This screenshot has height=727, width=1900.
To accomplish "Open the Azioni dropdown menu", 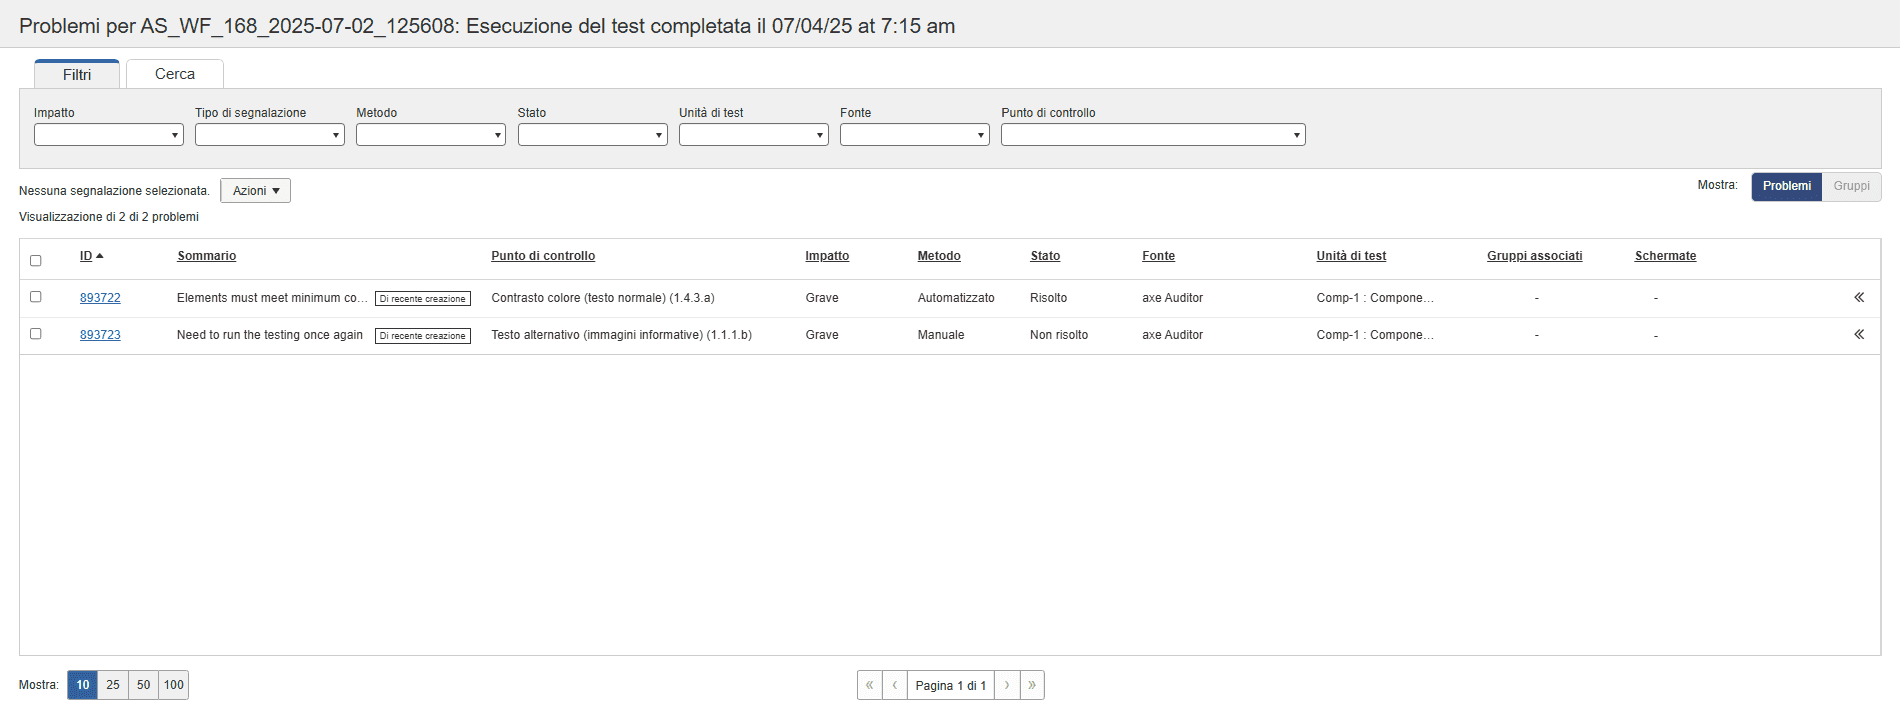I will [x=255, y=191].
